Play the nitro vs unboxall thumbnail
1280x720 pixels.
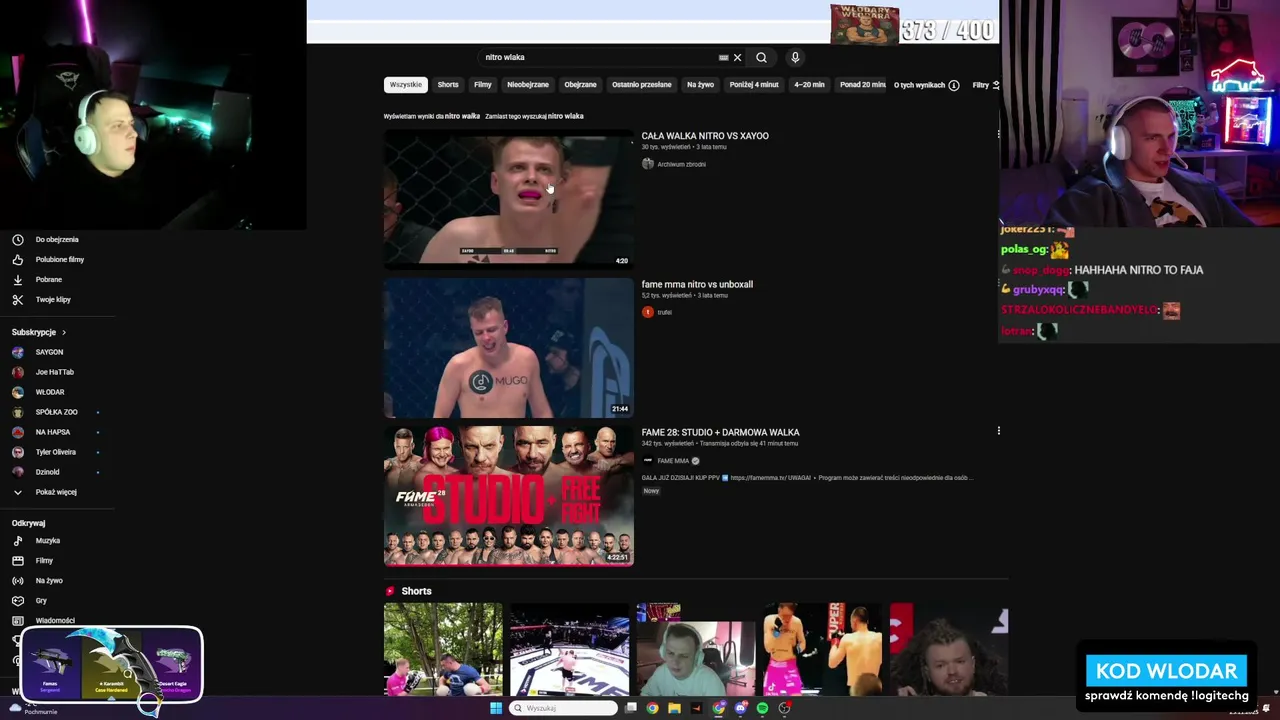click(508, 347)
